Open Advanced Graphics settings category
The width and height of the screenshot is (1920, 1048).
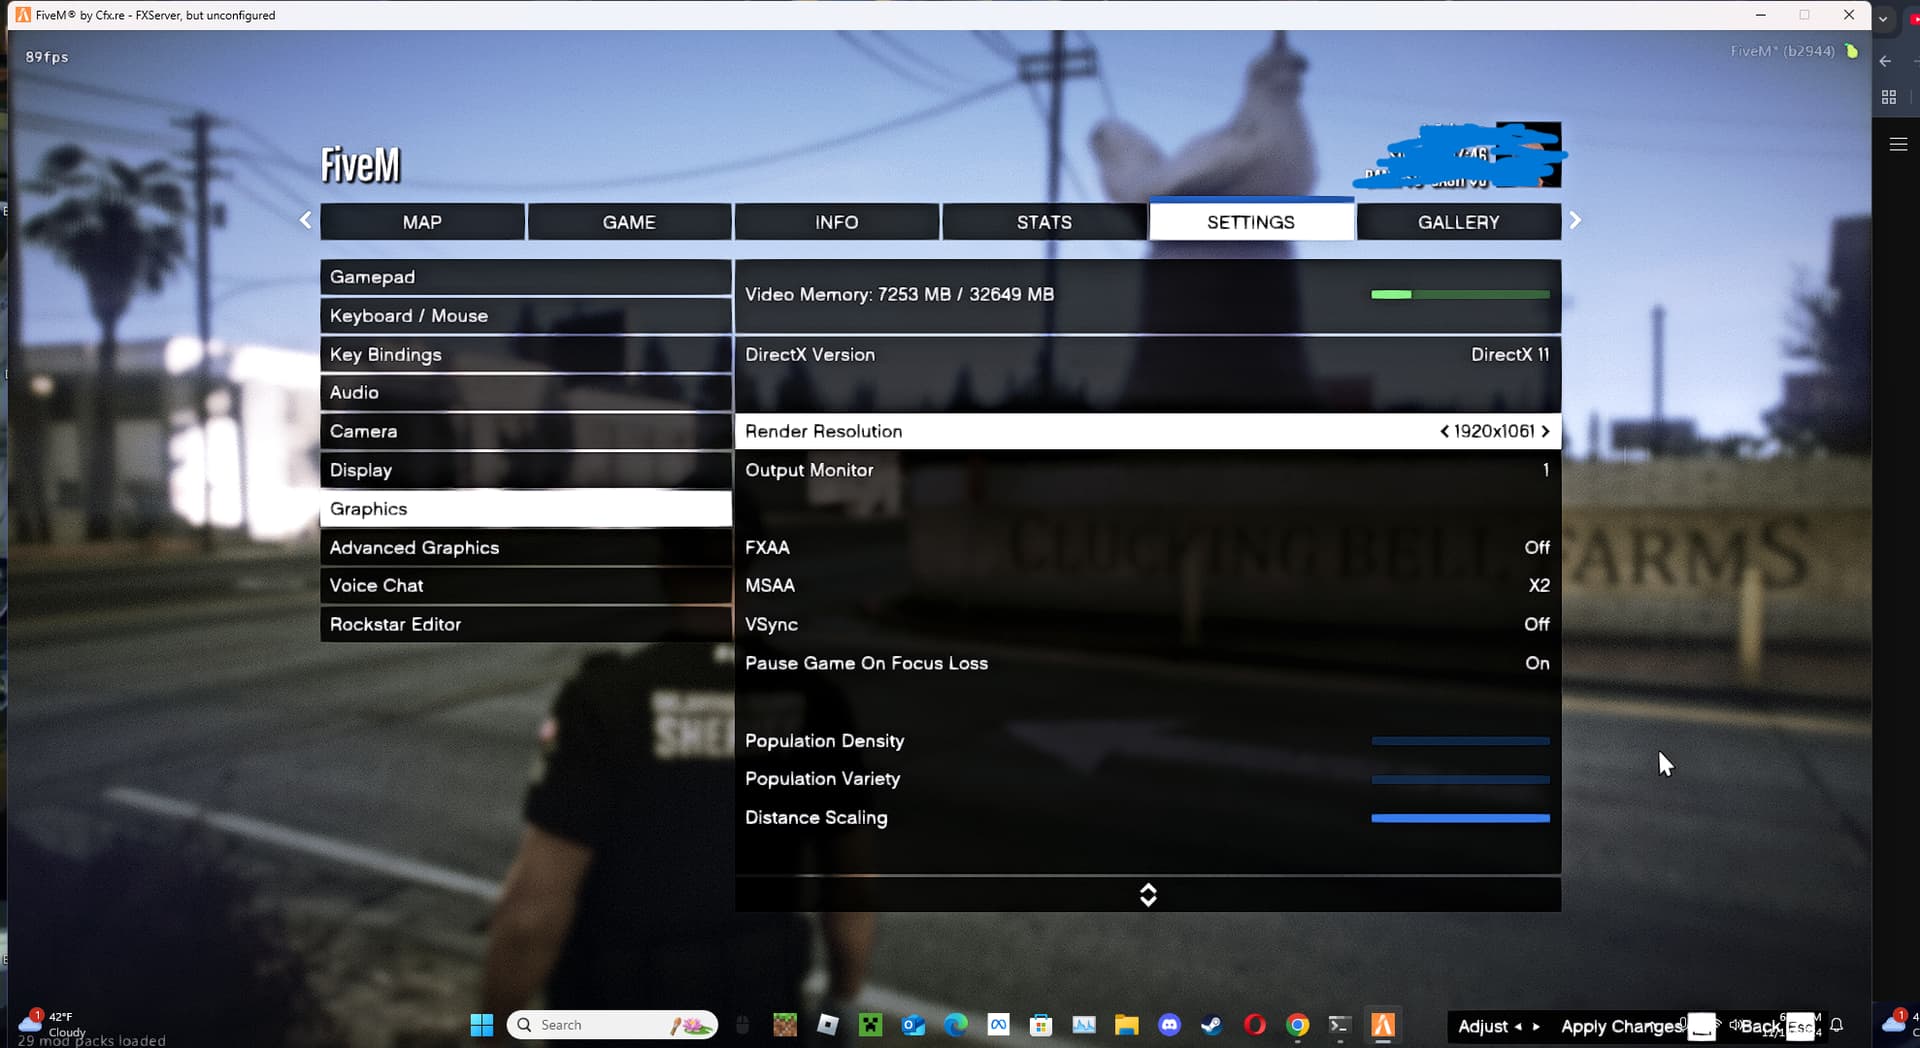tap(526, 547)
